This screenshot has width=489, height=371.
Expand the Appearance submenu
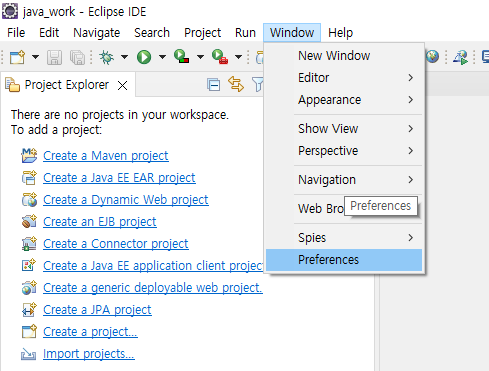point(344,100)
